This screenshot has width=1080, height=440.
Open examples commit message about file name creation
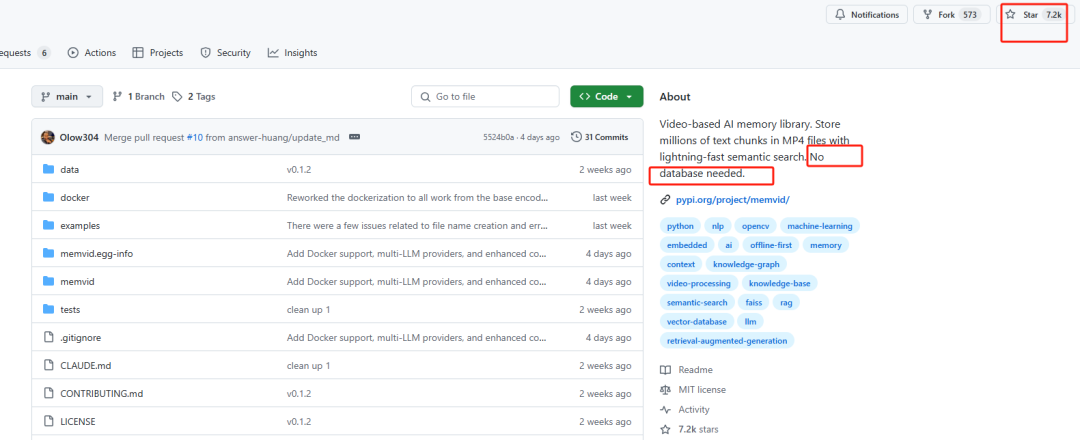(x=418, y=225)
